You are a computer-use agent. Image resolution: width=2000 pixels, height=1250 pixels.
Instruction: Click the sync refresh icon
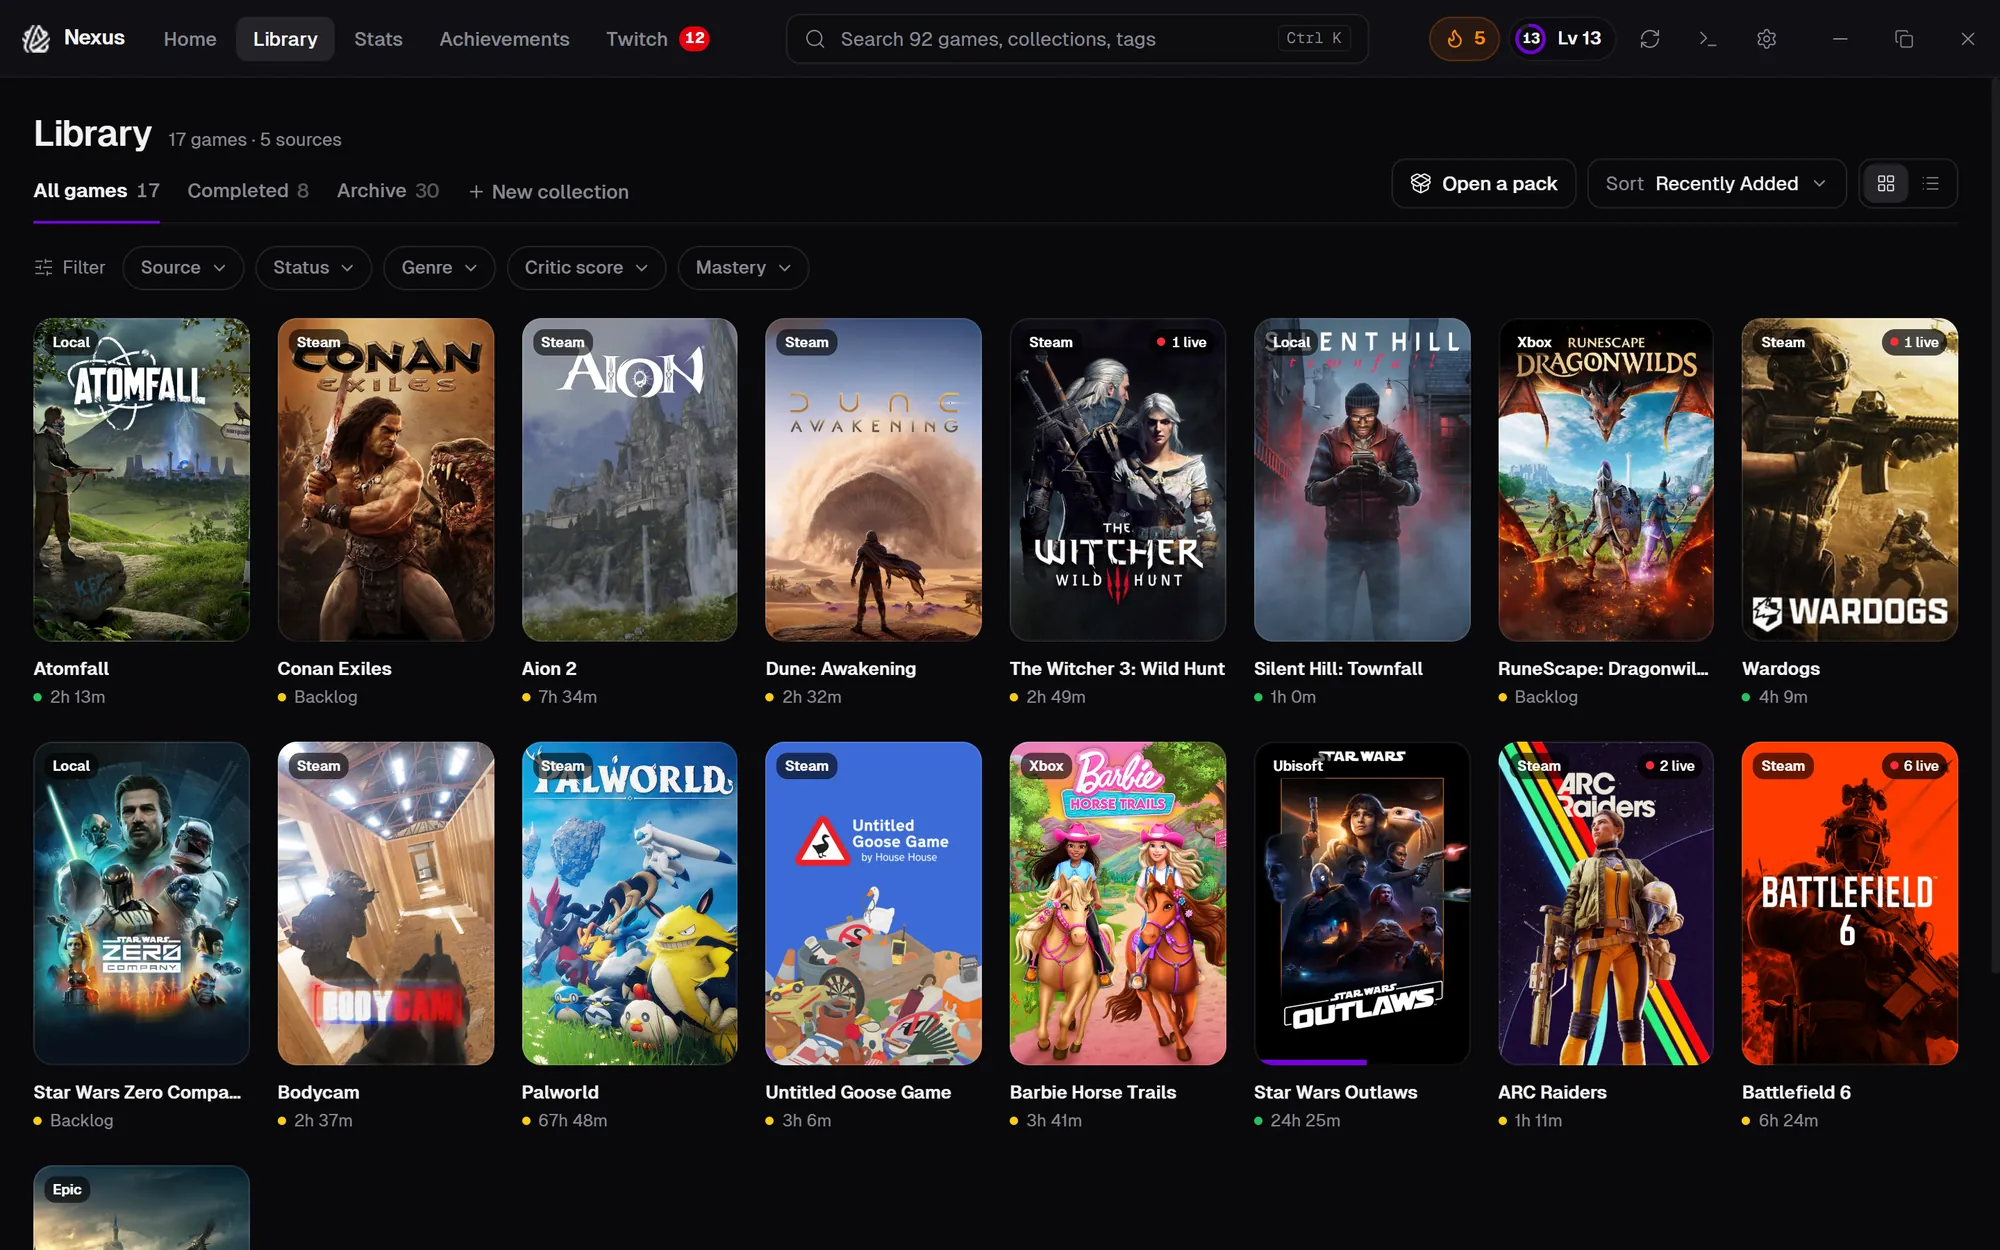[1650, 39]
